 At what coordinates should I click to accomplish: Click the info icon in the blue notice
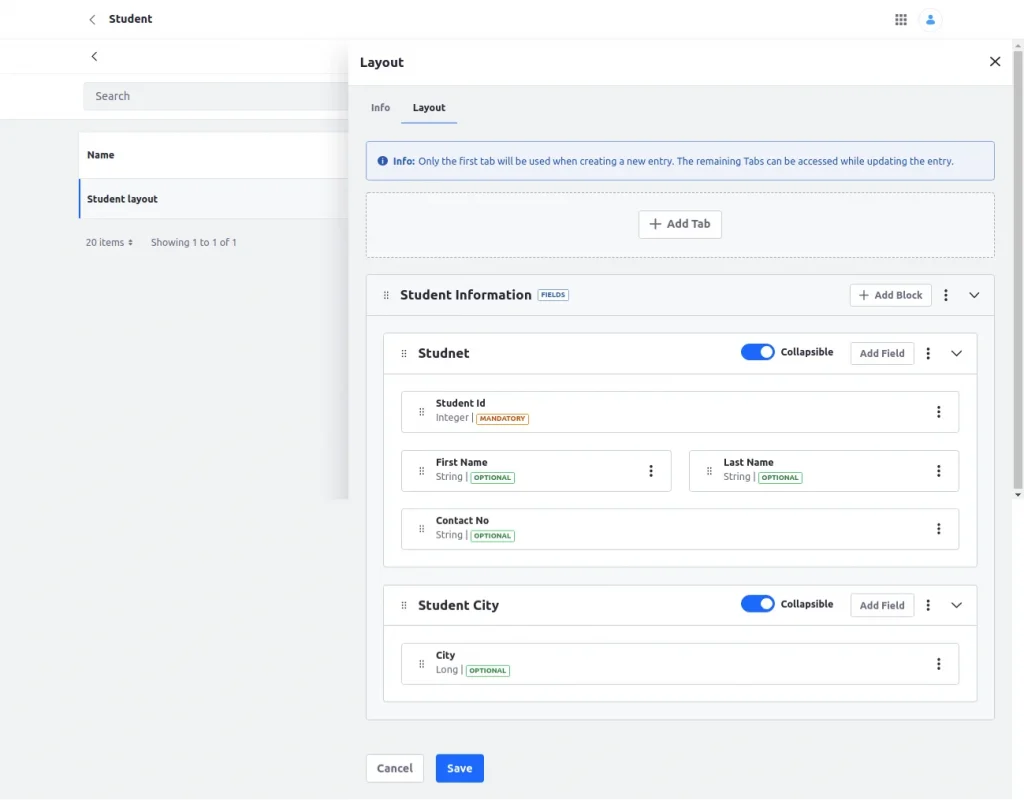pyautogui.click(x=383, y=161)
